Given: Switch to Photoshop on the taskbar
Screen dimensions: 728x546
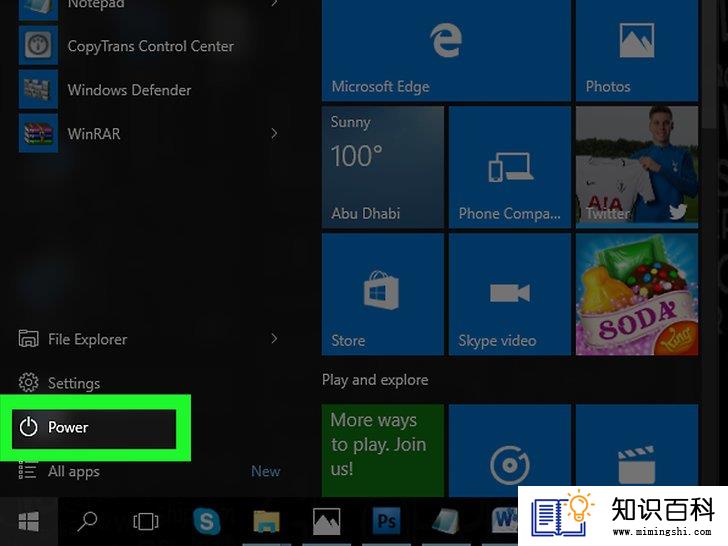Looking at the screenshot, I should click(386, 521).
